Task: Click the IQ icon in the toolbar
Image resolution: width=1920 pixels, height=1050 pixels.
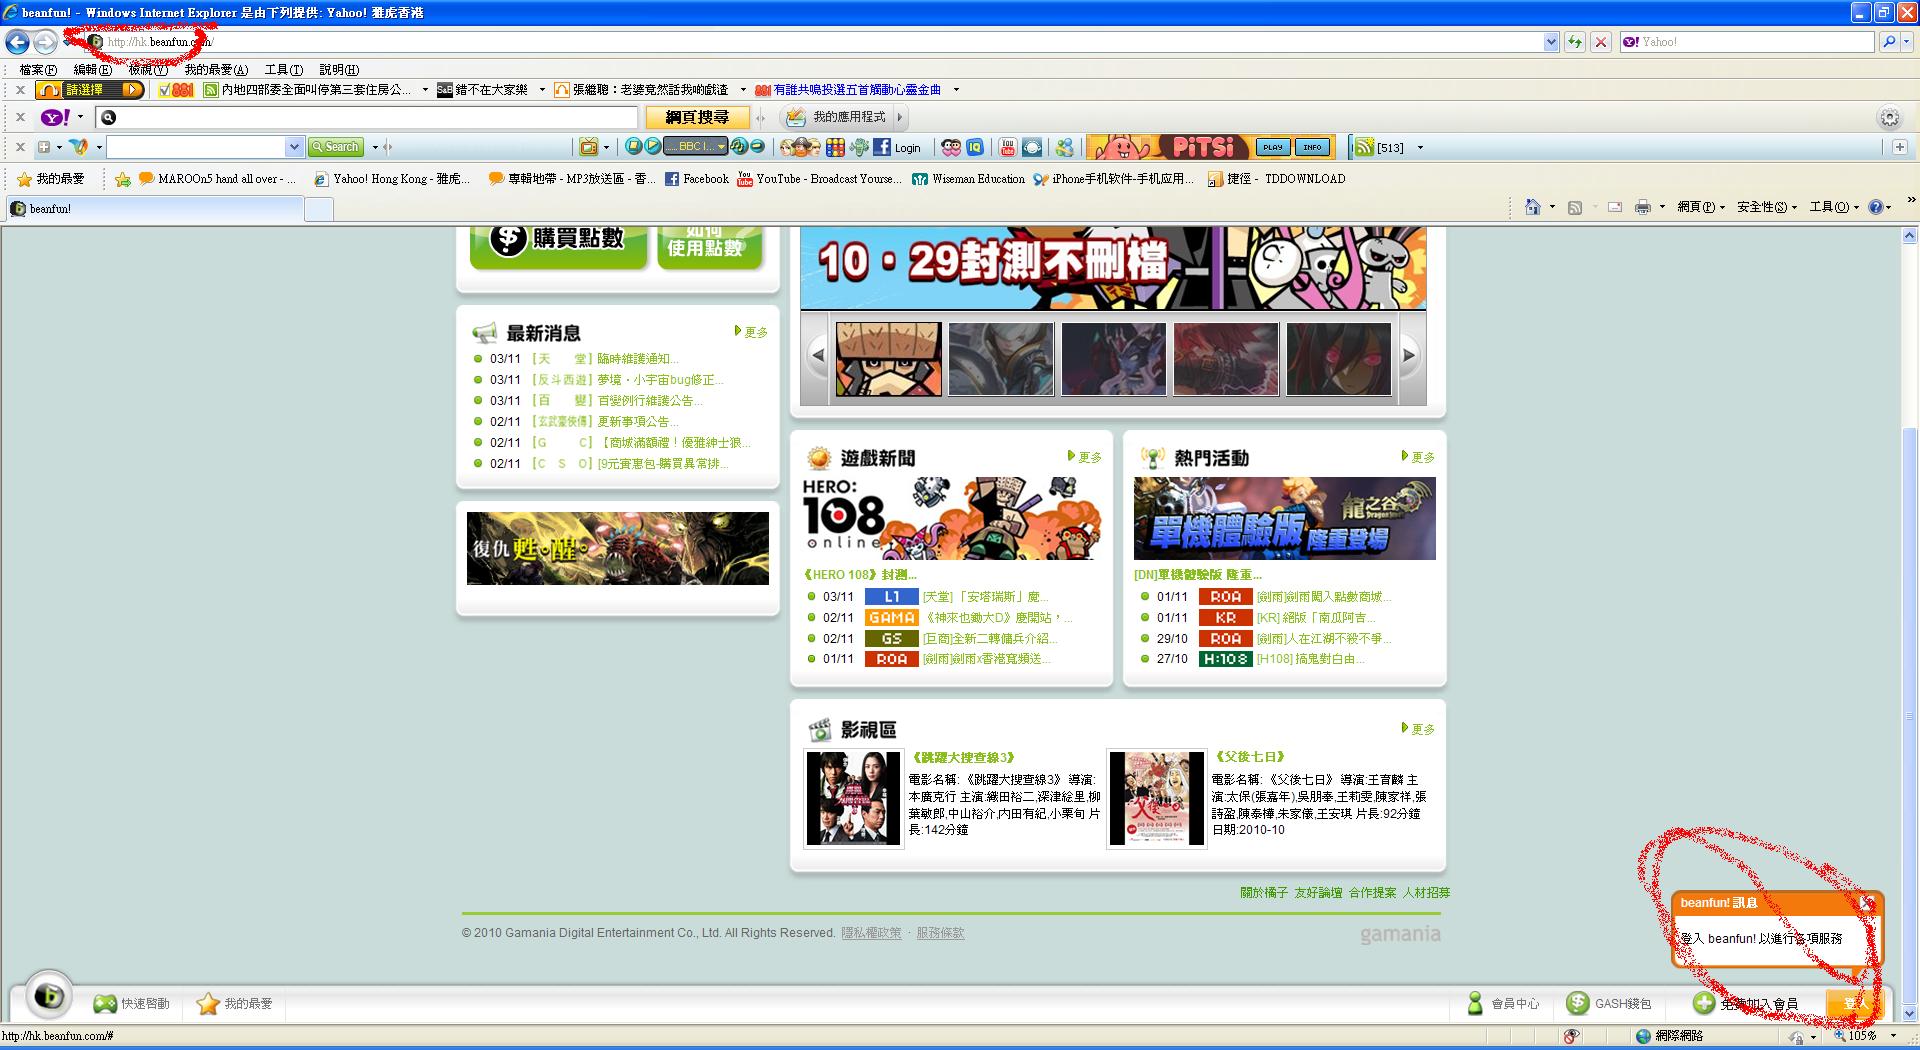Action: 975,148
